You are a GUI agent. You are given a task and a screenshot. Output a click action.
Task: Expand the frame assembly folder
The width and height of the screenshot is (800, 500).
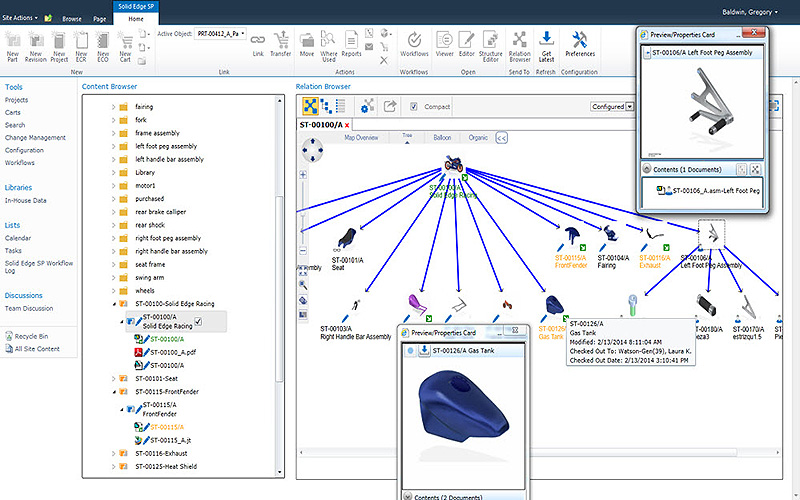pyautogui.click(x=113, y=133)
